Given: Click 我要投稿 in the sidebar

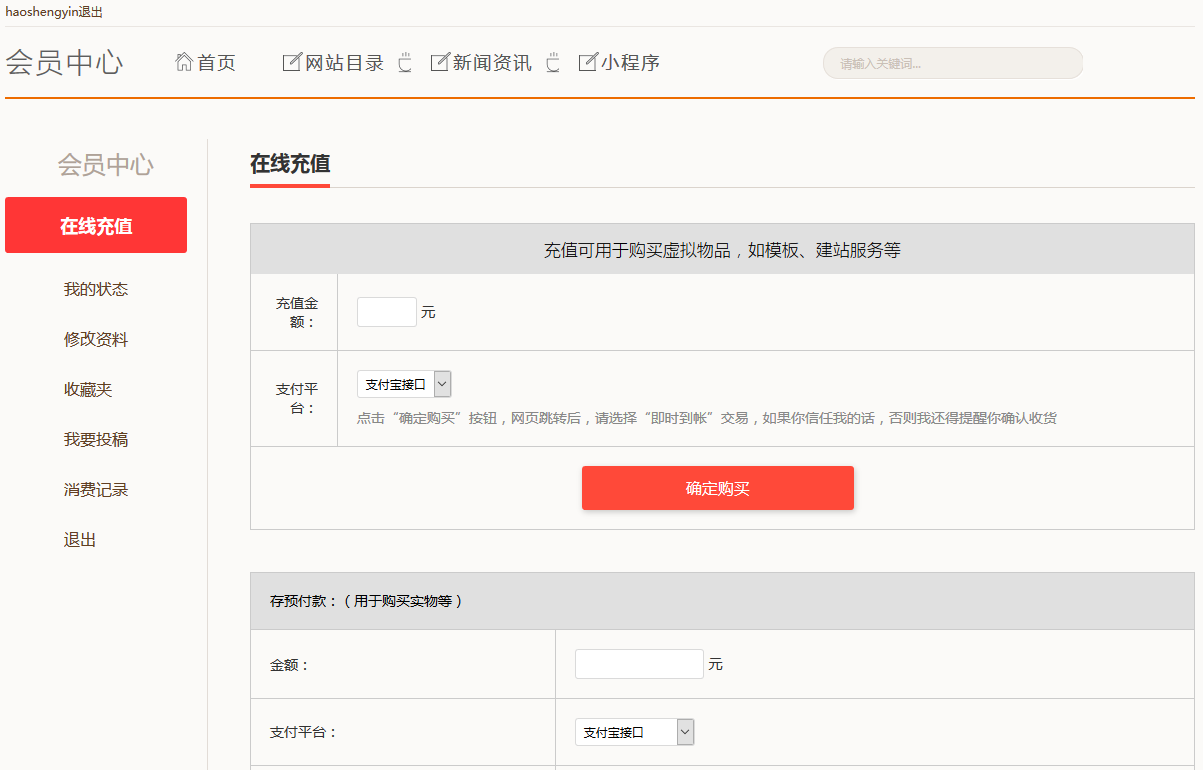Looking at the screenshot, I should [x=96, y=439].
